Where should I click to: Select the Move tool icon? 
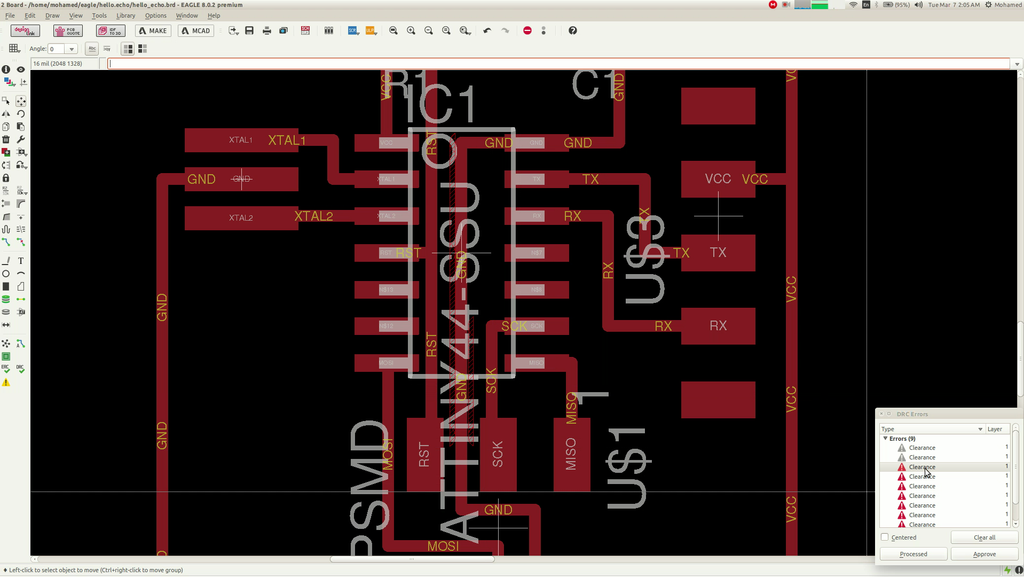click(x=21, y=101)
